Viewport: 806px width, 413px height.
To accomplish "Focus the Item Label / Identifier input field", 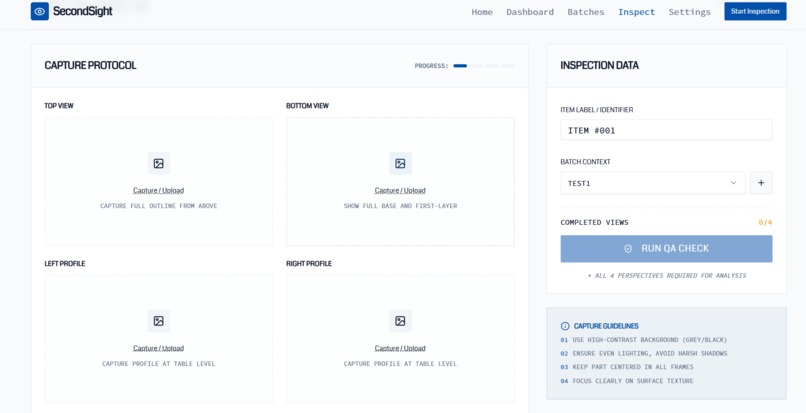I will (666, 130).
